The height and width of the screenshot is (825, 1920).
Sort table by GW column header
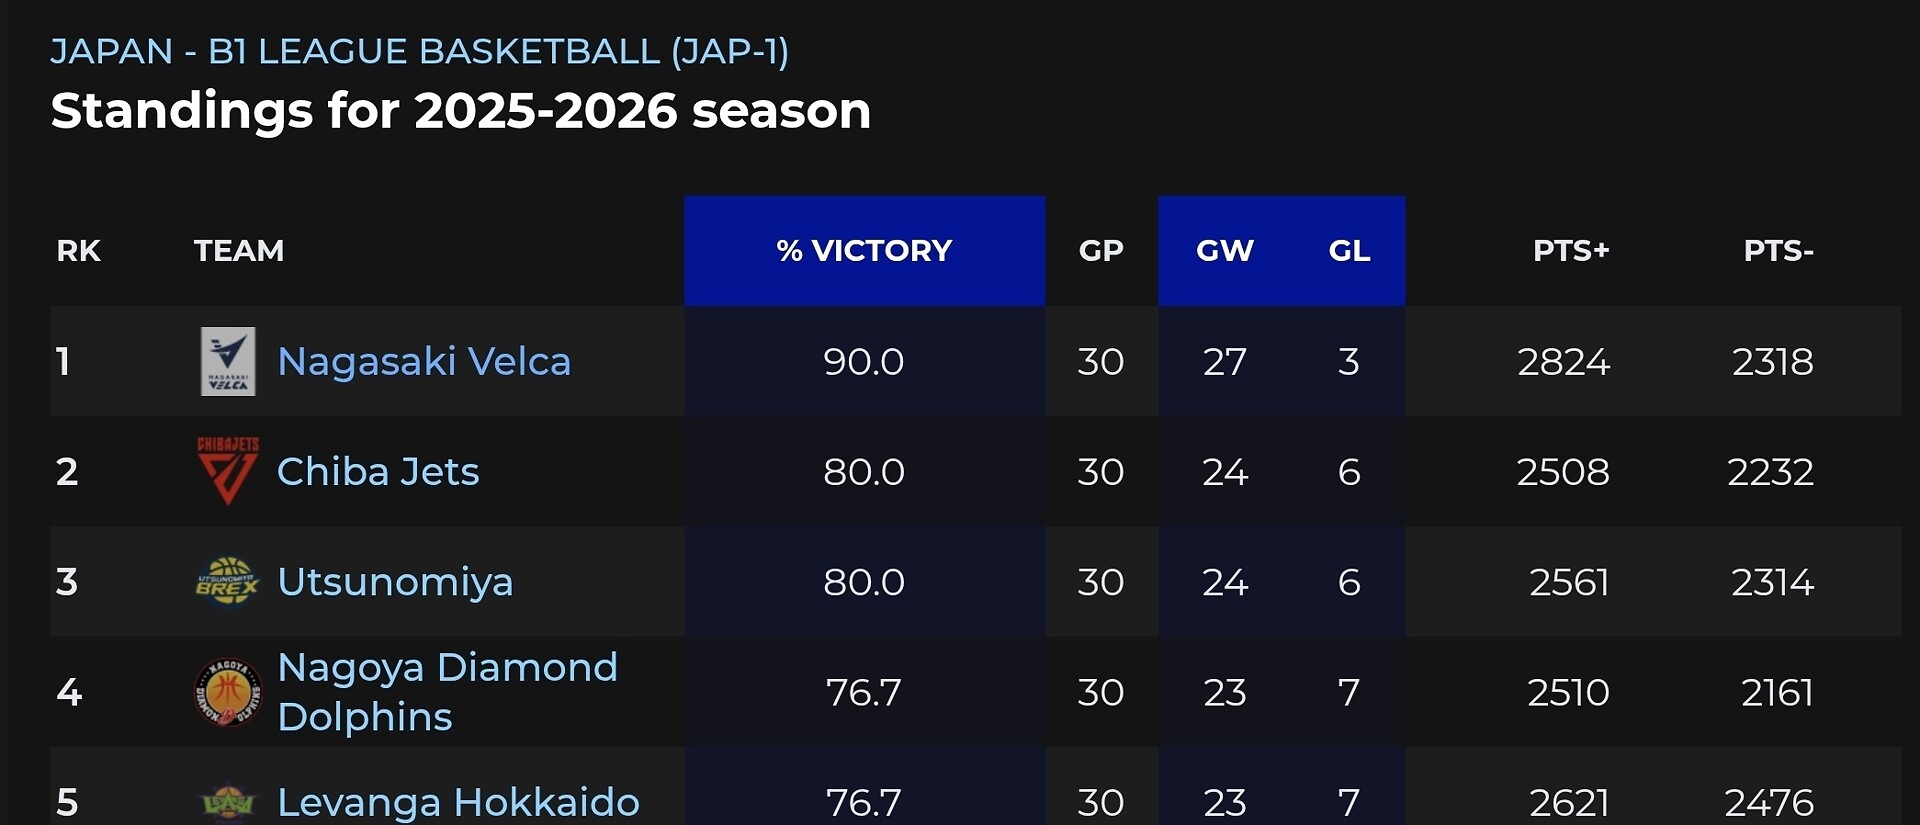(1225, 250)
